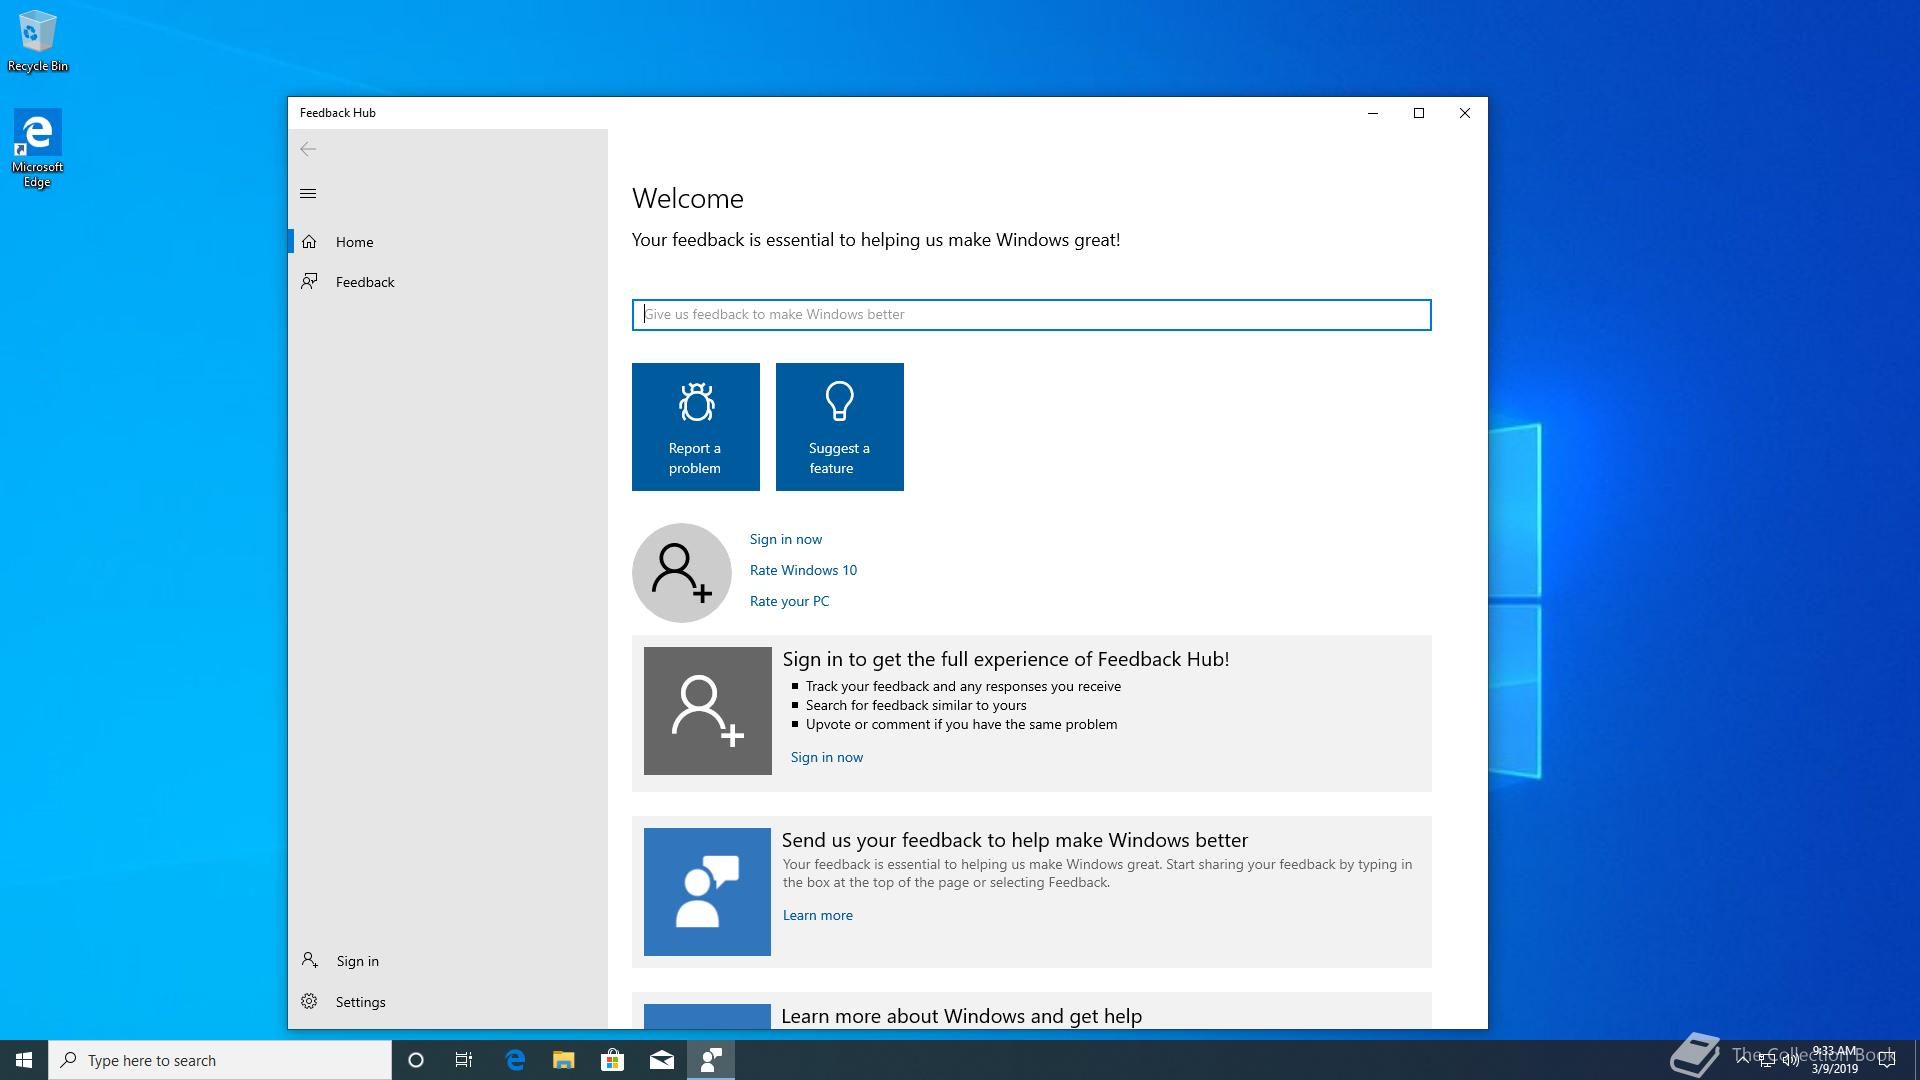This screenshot has width=1920, height=1080.
Task: Select the Recycle Bin desktop icon
Action: (38, 41)
